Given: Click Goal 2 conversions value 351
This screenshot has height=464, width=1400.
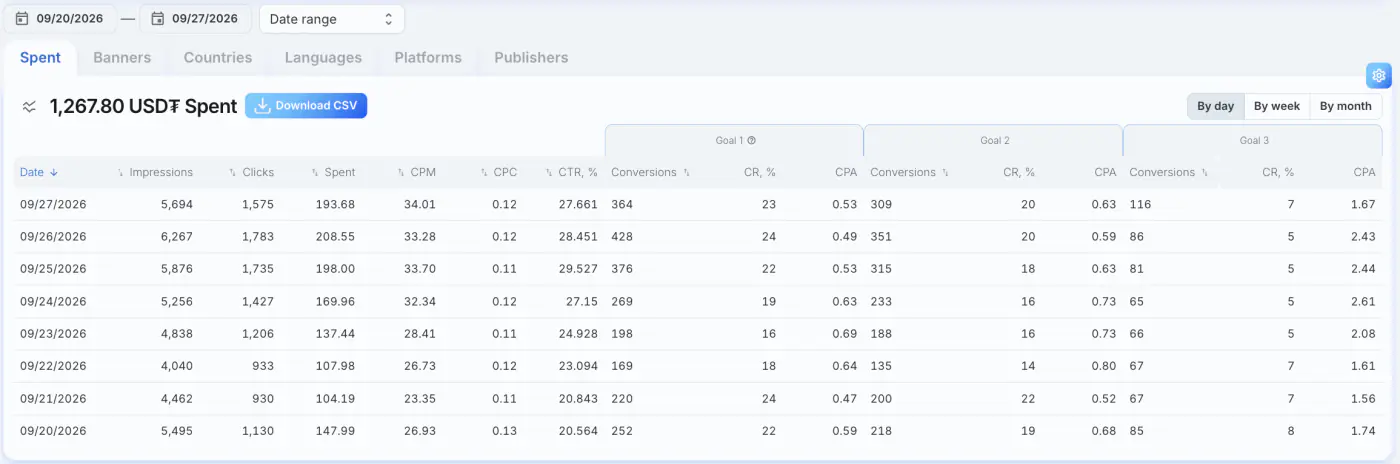Looking at the screenshot, I should [881, 237].
